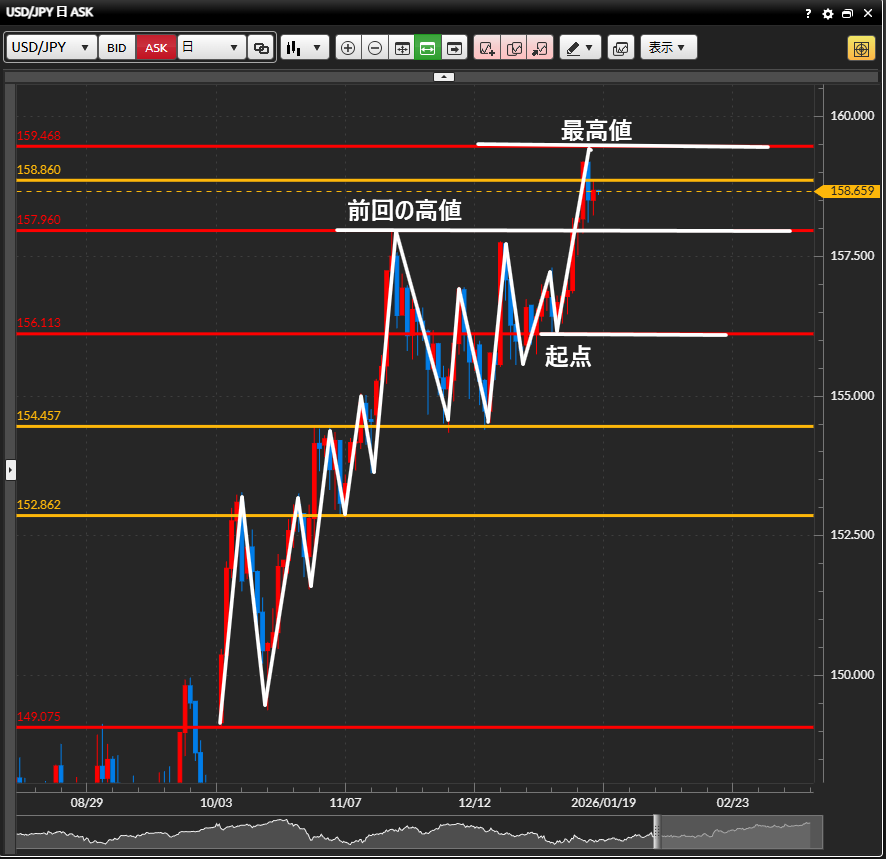The image size is (886, 859).
Task: Open the 表示 display menu
Action: tap(668, 48)
